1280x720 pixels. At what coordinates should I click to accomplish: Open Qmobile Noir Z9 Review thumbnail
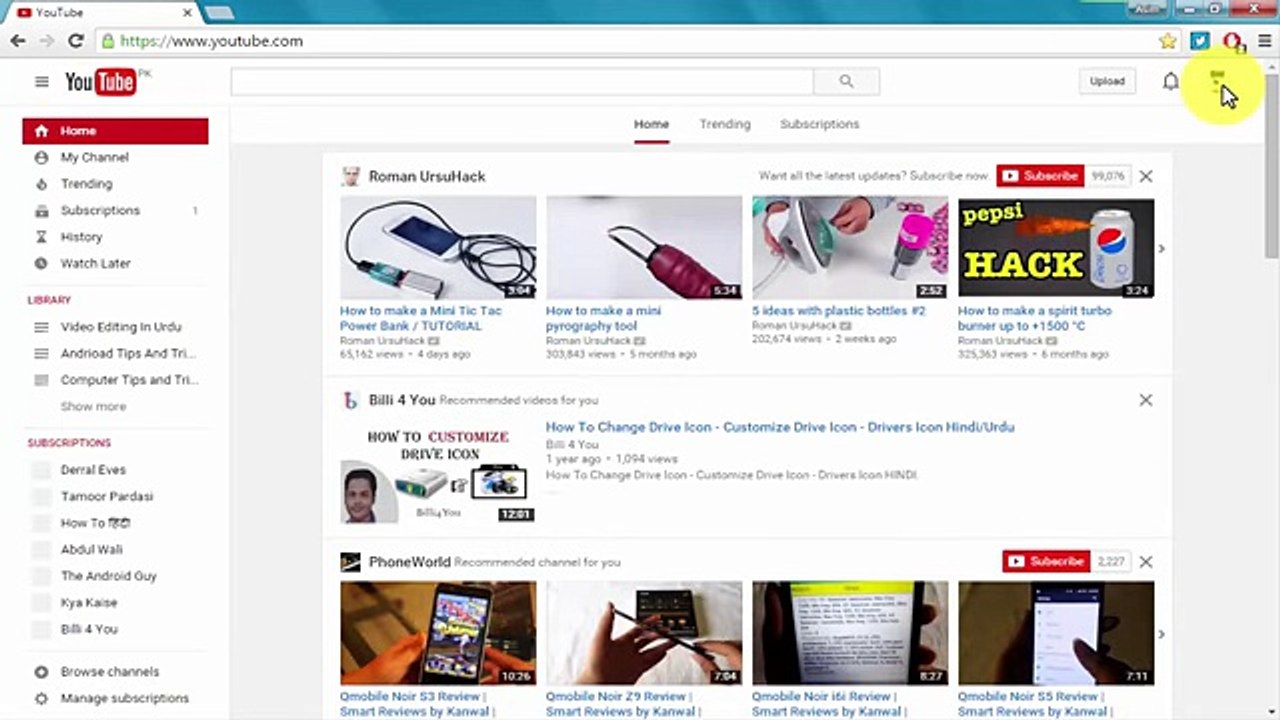tap(644, 633)
